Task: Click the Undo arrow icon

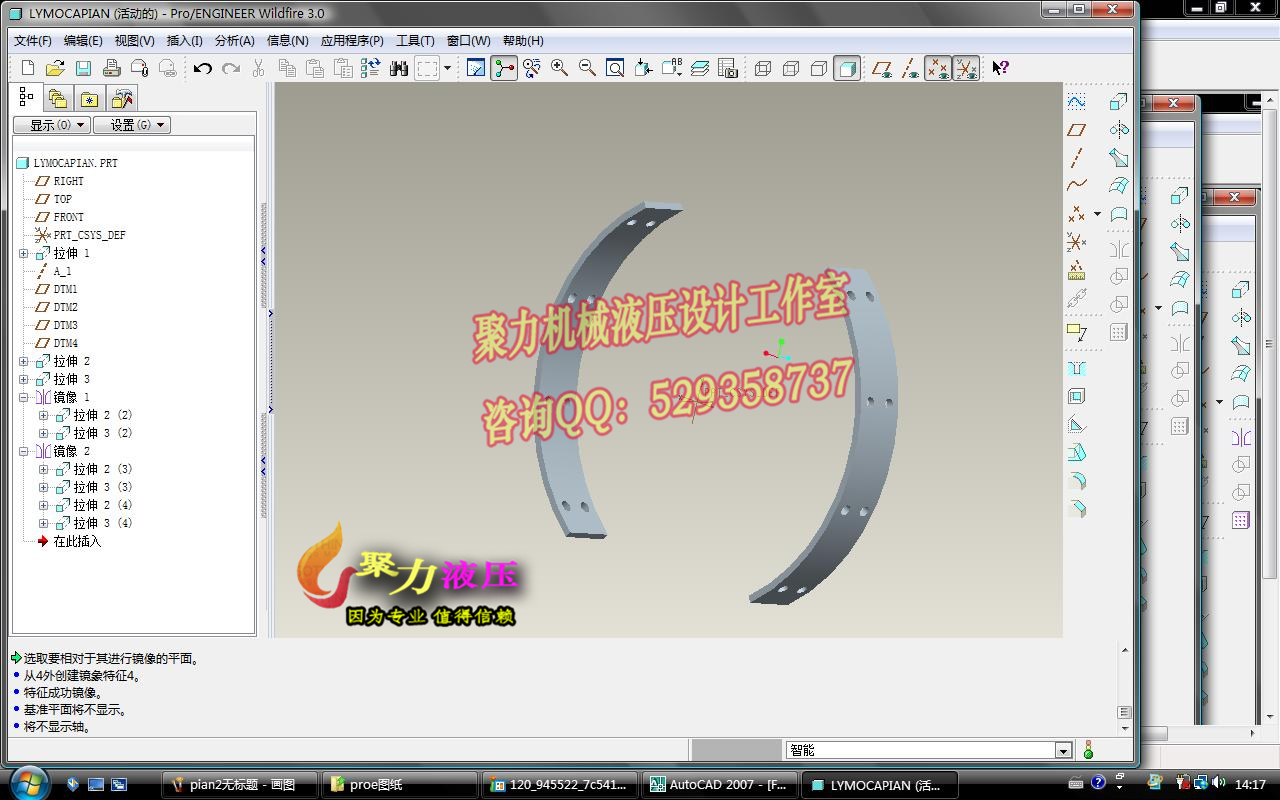Action: [203, 68]
